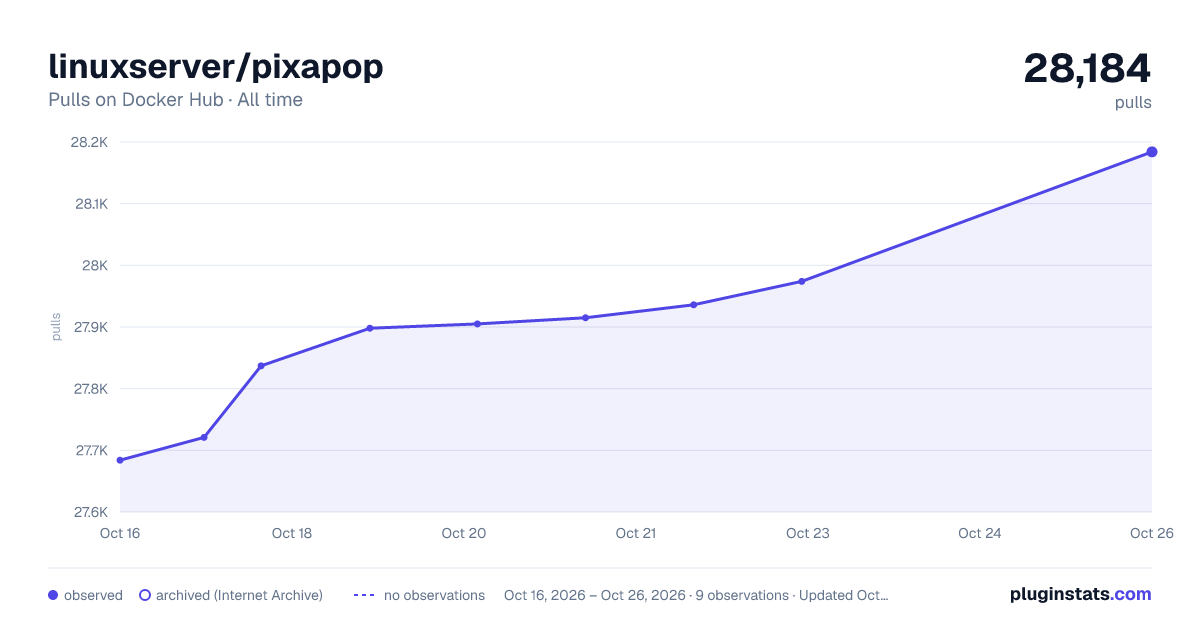Click the 27.8K y-axis label
The height and width of the screenshot is (630, 1200).
coord(89,389)
